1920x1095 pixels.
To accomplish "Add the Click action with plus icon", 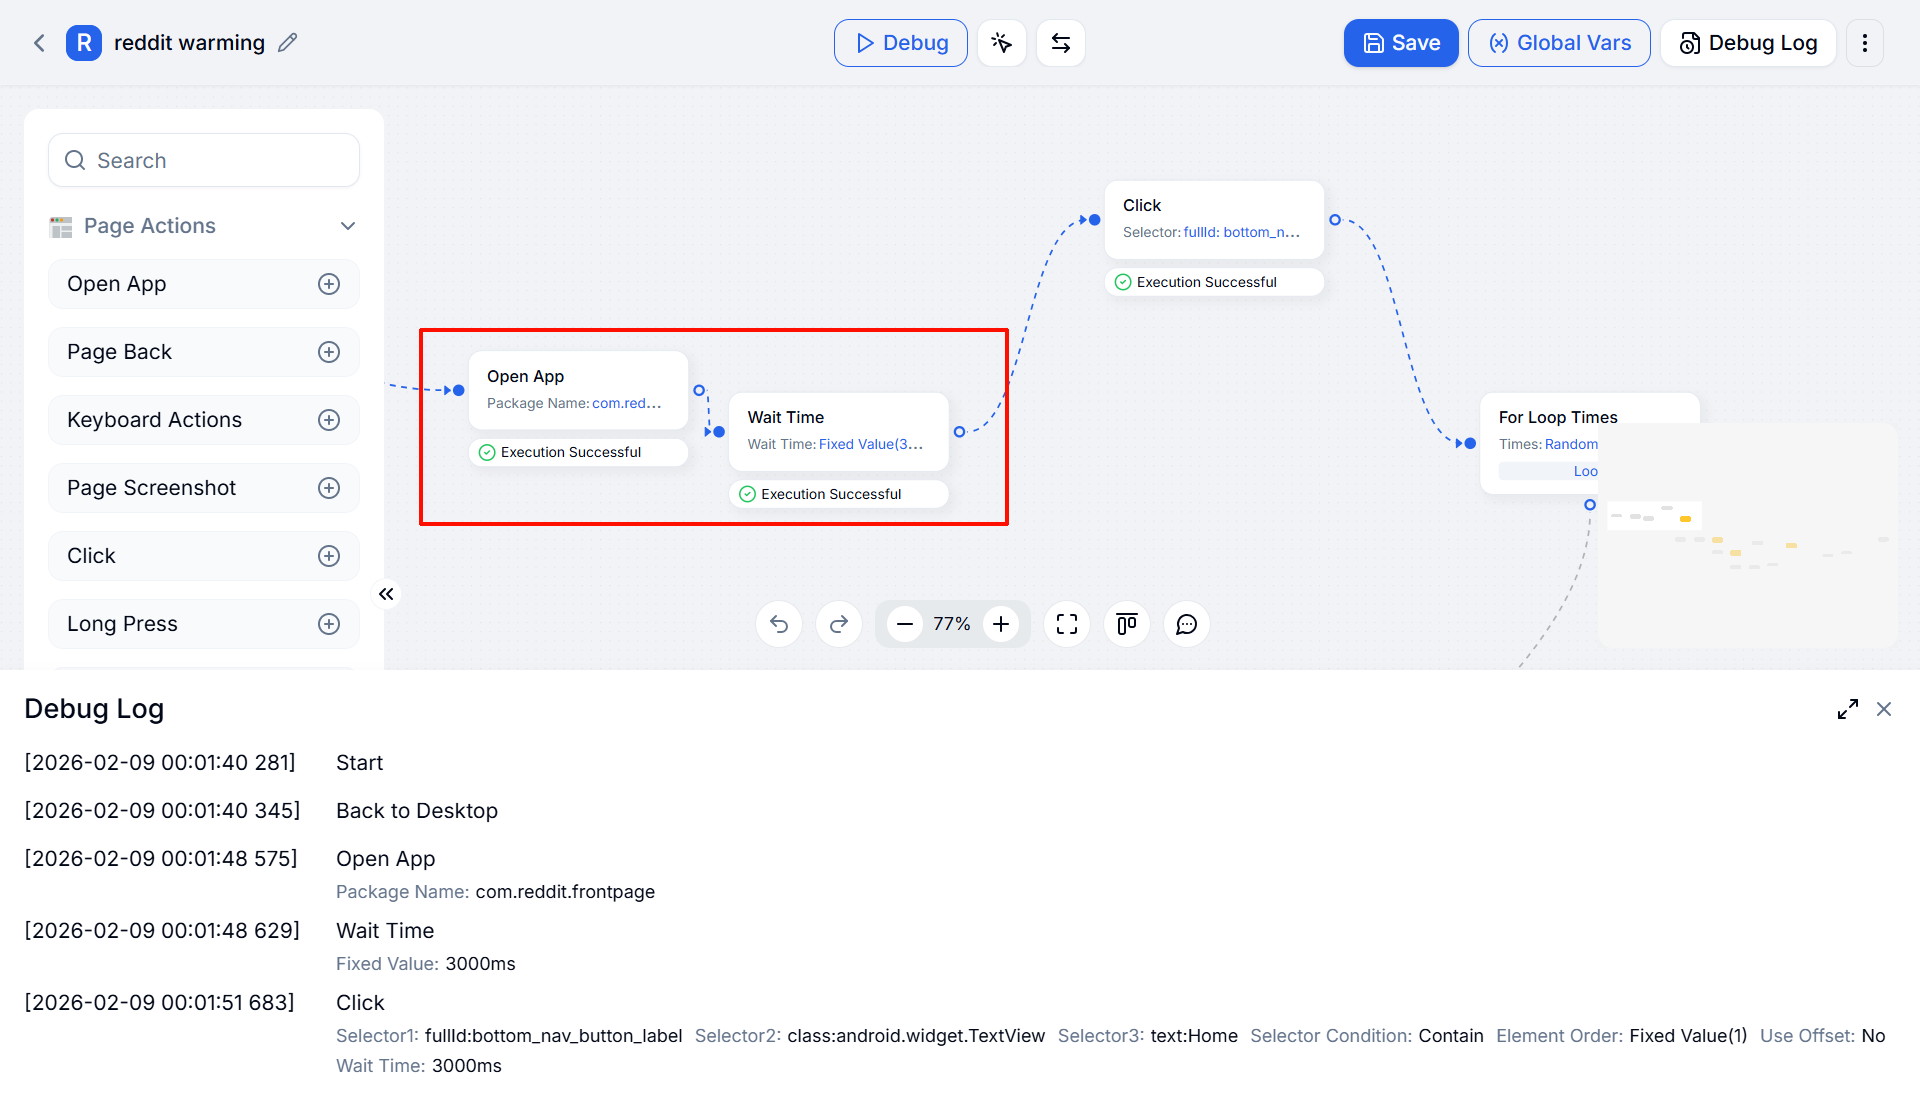I will (x=329, y=556).
